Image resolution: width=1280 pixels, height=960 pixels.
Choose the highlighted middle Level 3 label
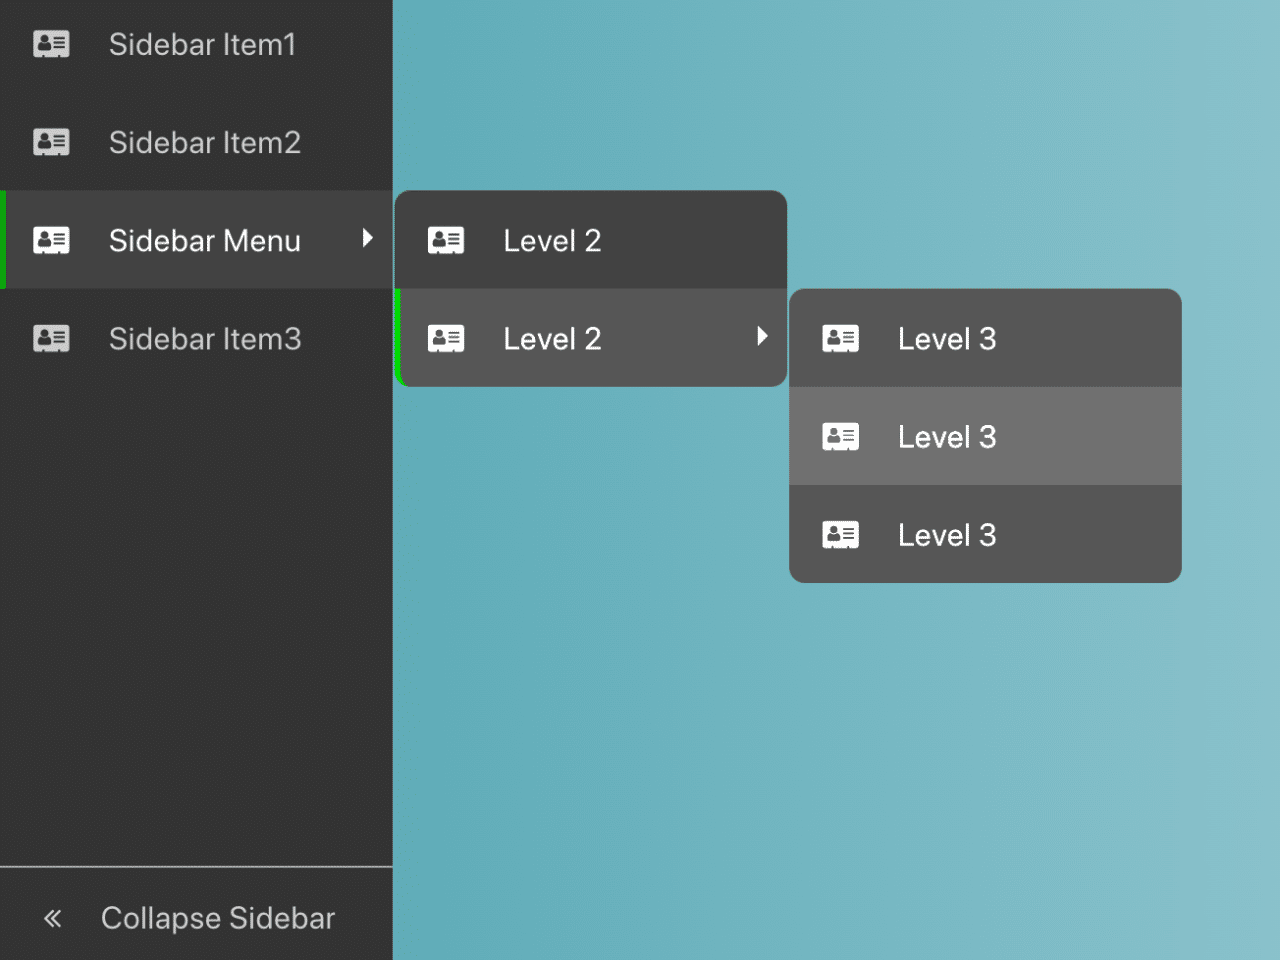click(946, 437)
